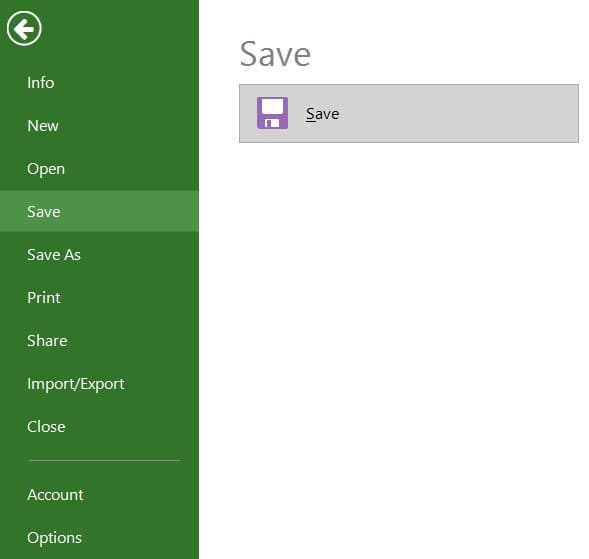Click the divider line above Account
This screenshot has height=559, width=589.
click(x=104, y=460)
